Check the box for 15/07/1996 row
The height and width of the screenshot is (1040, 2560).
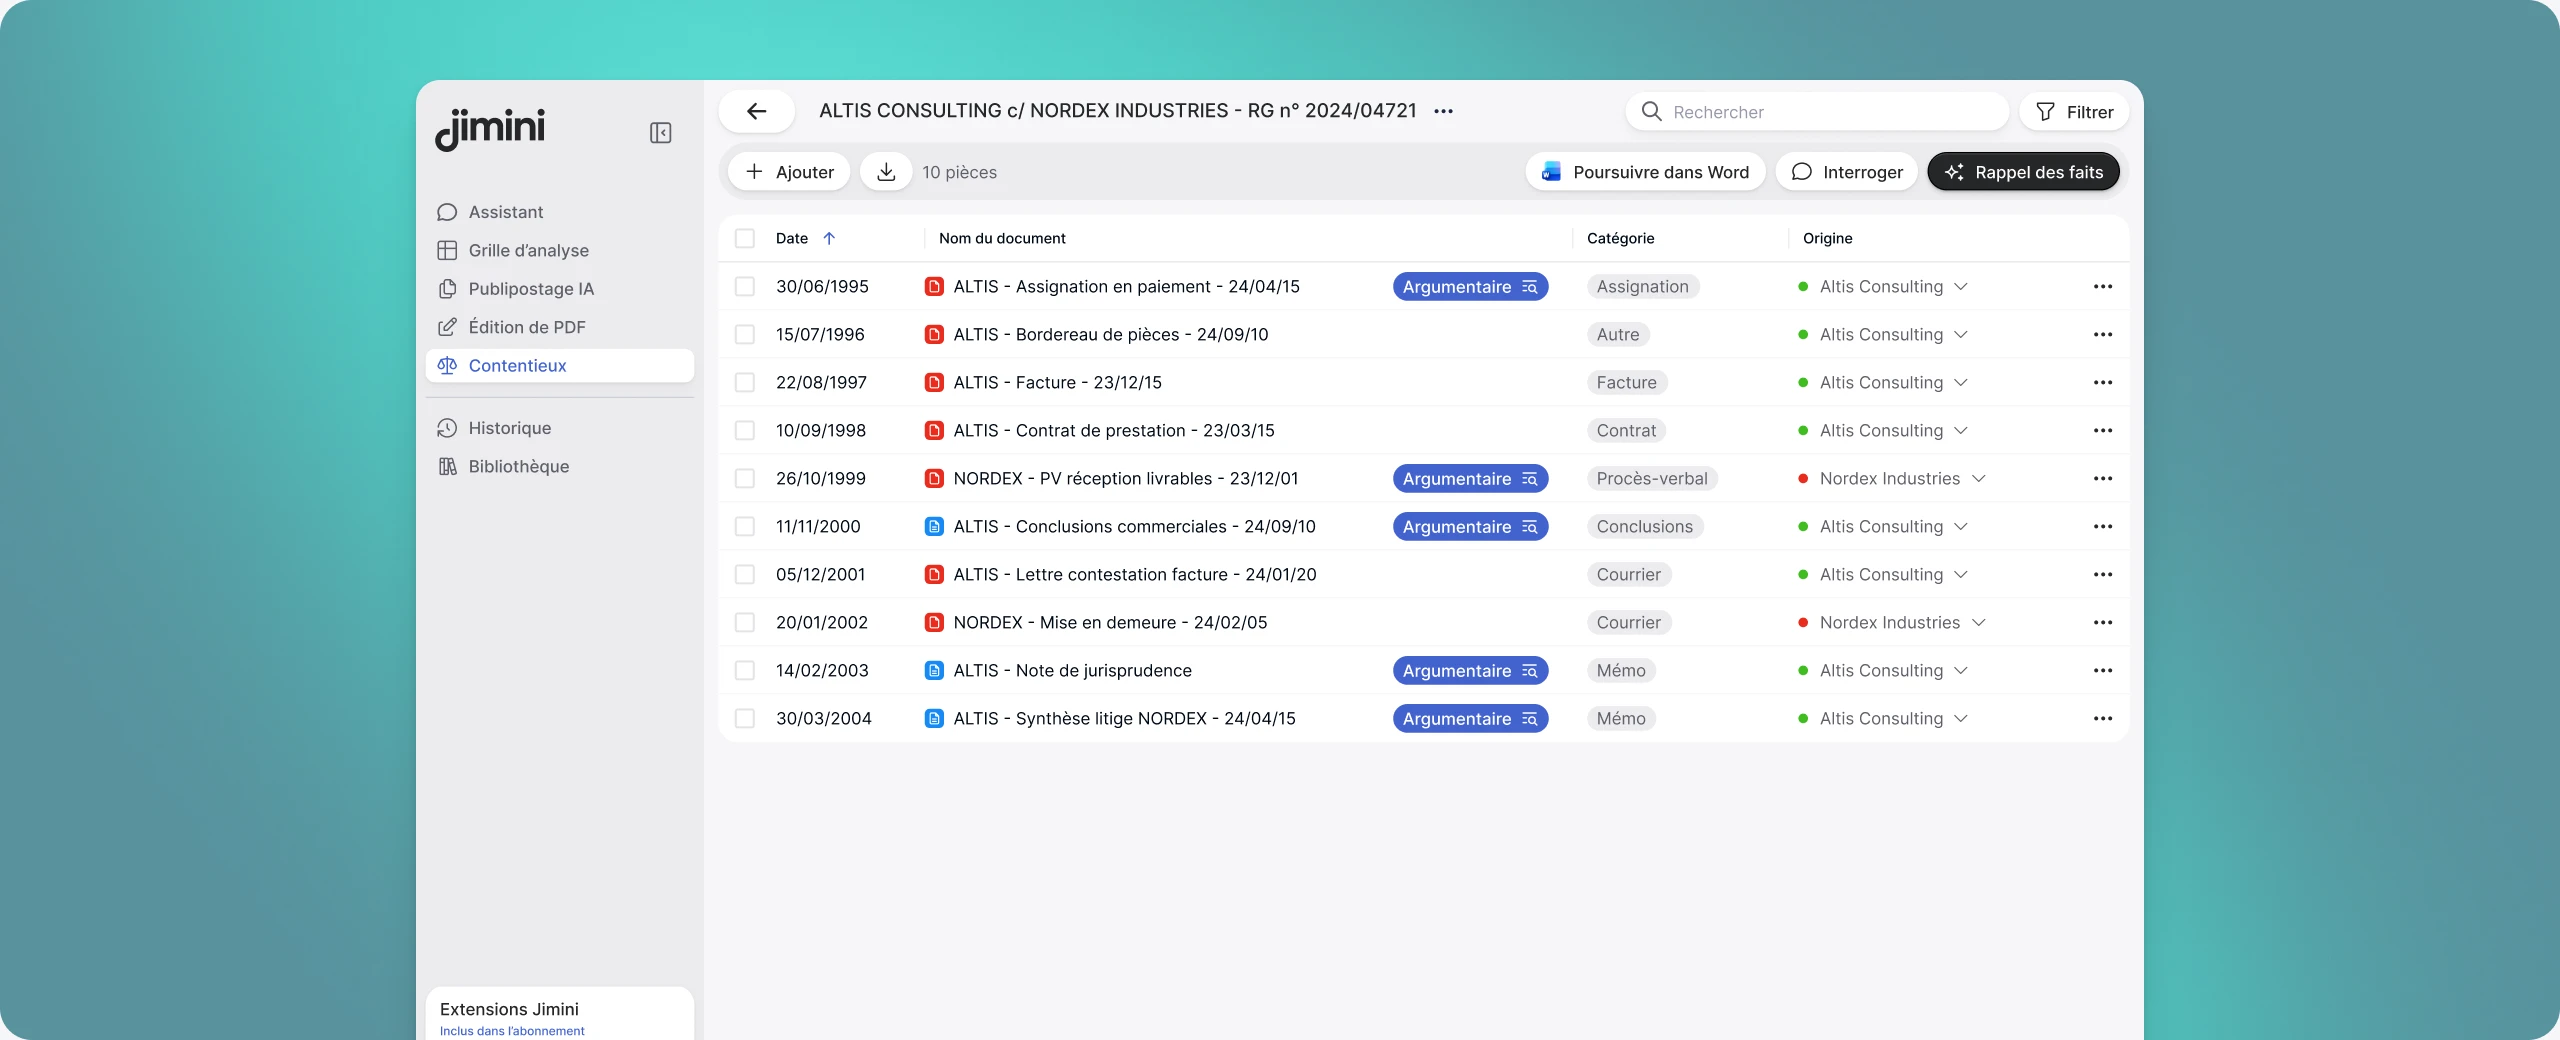click(x=745, y=335)
